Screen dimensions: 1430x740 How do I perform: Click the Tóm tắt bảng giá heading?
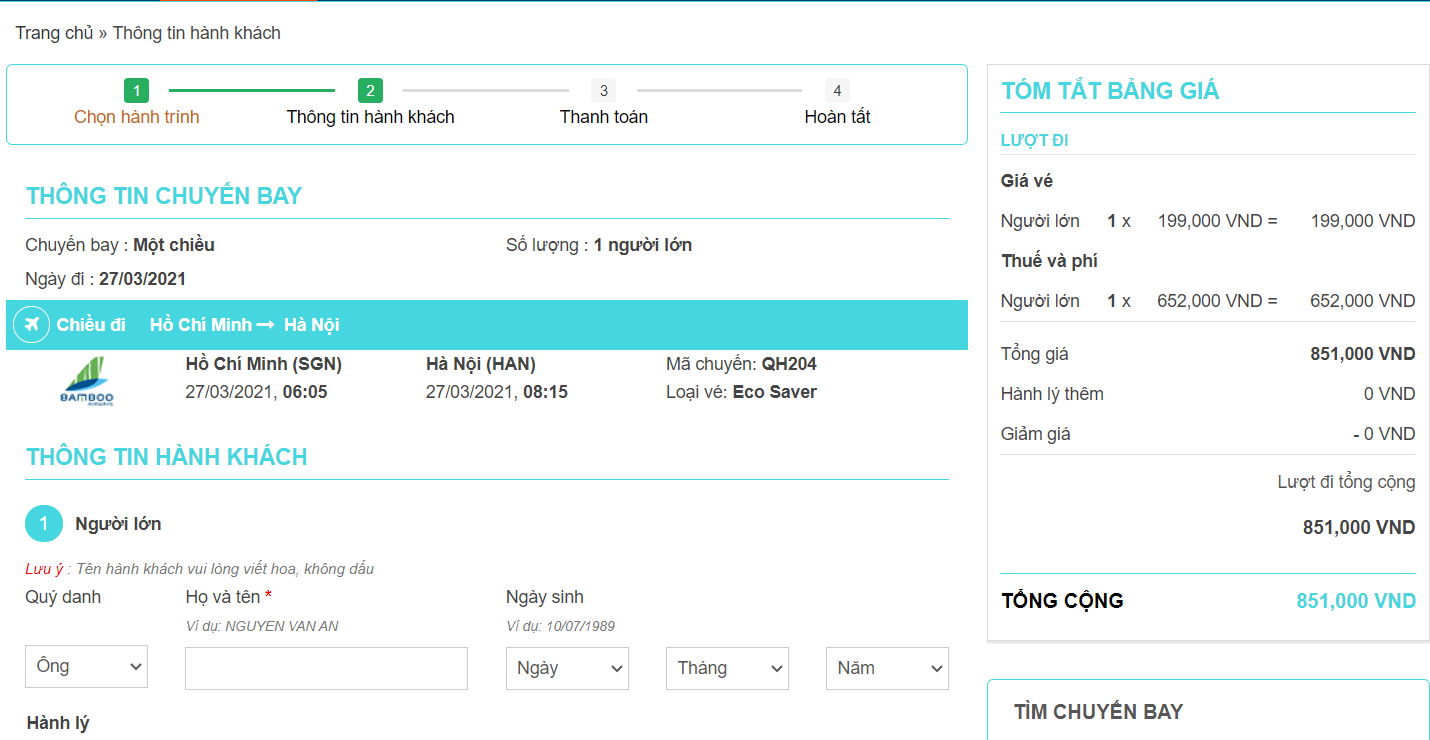[1110, 91]
